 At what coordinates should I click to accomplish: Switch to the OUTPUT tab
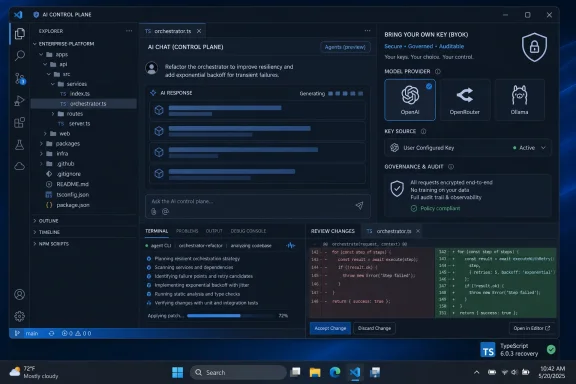[x=214, y=231]
